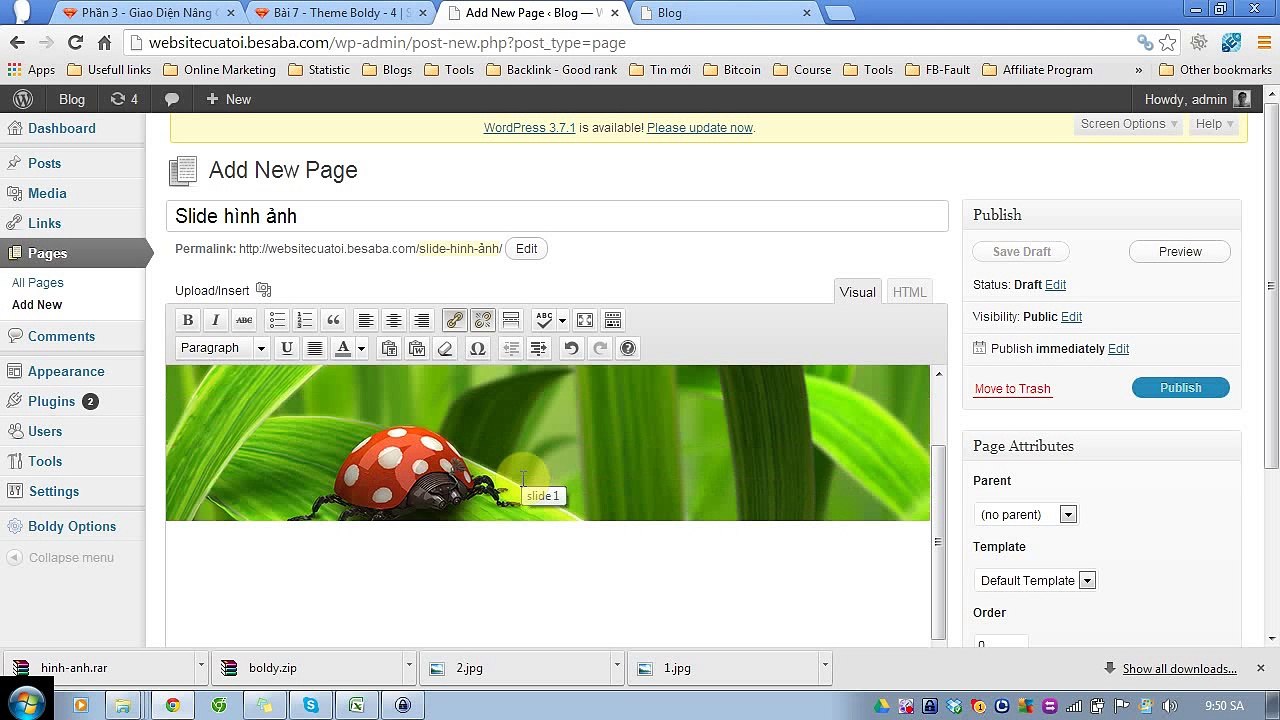
Task: Apply the current text color
Action: (343, 348)
